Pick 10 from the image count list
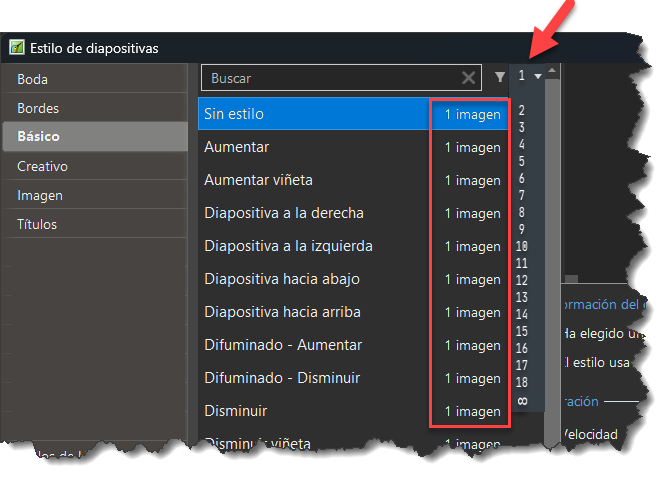This screenshot has width=672, height=482. pos(523,246)
